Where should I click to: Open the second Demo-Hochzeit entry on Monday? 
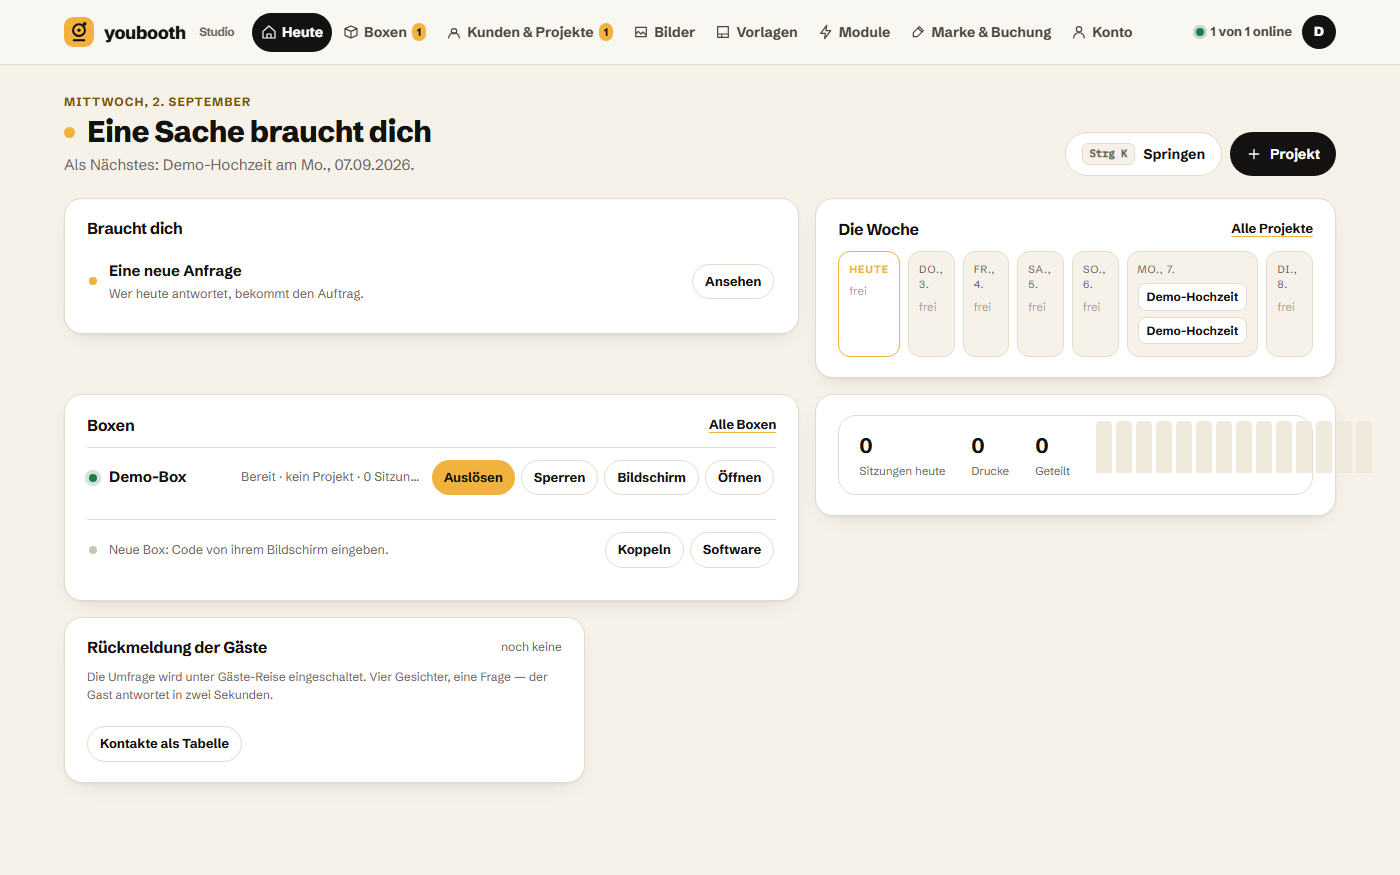tap(1192, 331)
